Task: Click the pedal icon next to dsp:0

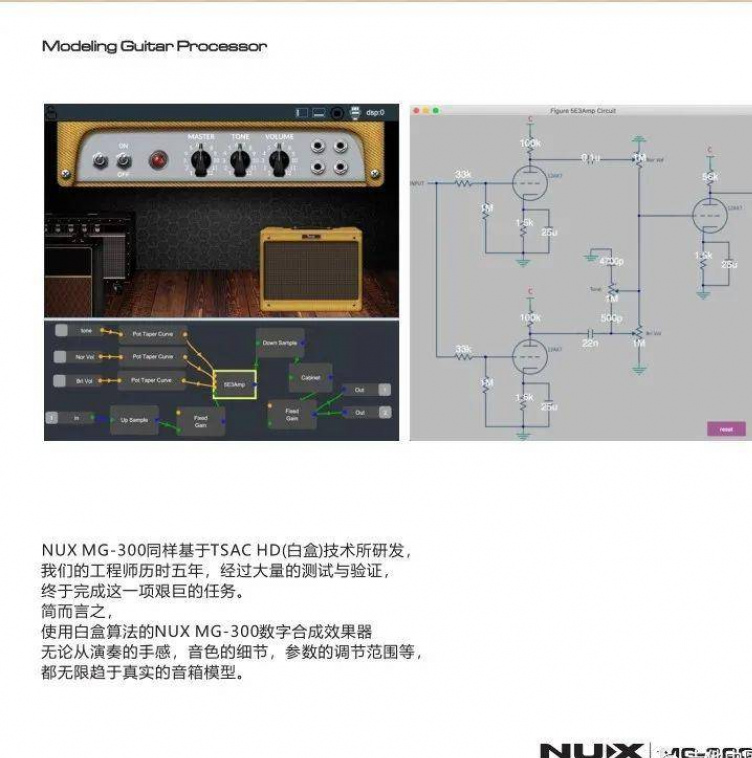Action: click(355, 113)
